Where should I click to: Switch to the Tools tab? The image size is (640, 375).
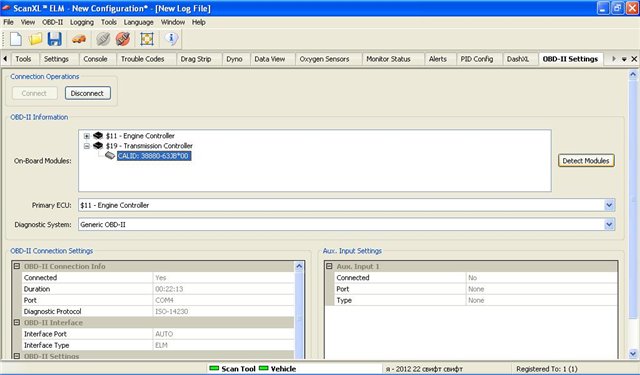coord(23,59)
